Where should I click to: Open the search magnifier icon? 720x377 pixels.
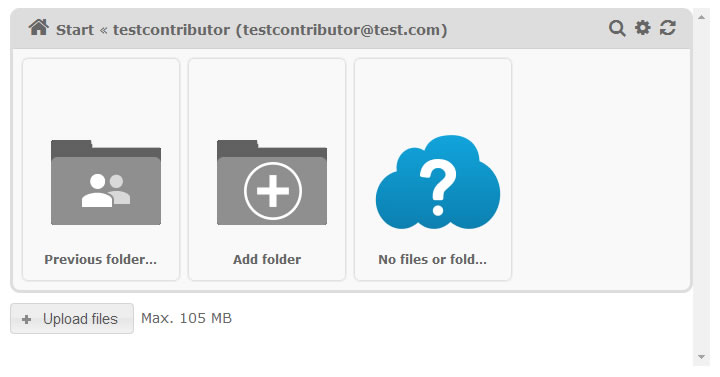click(x=617, y=28)
